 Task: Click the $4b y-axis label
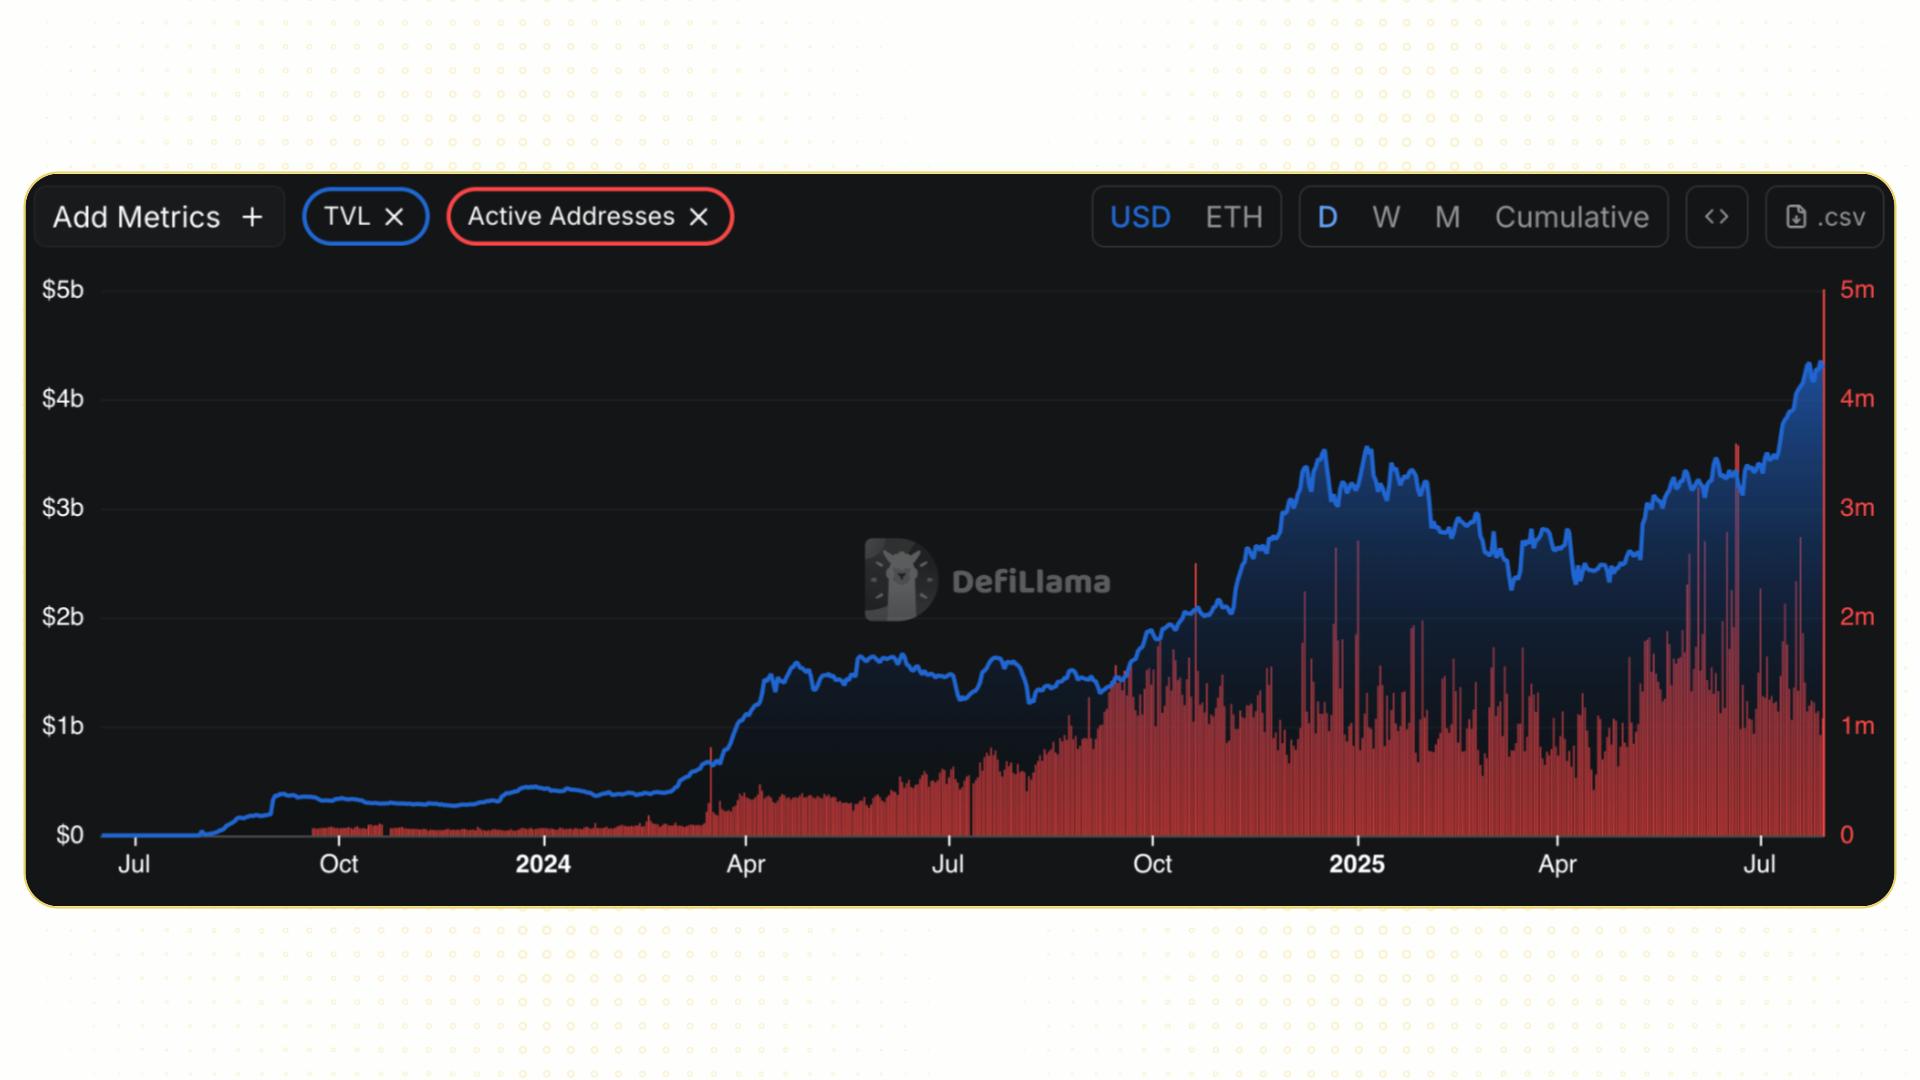(63, 399)
